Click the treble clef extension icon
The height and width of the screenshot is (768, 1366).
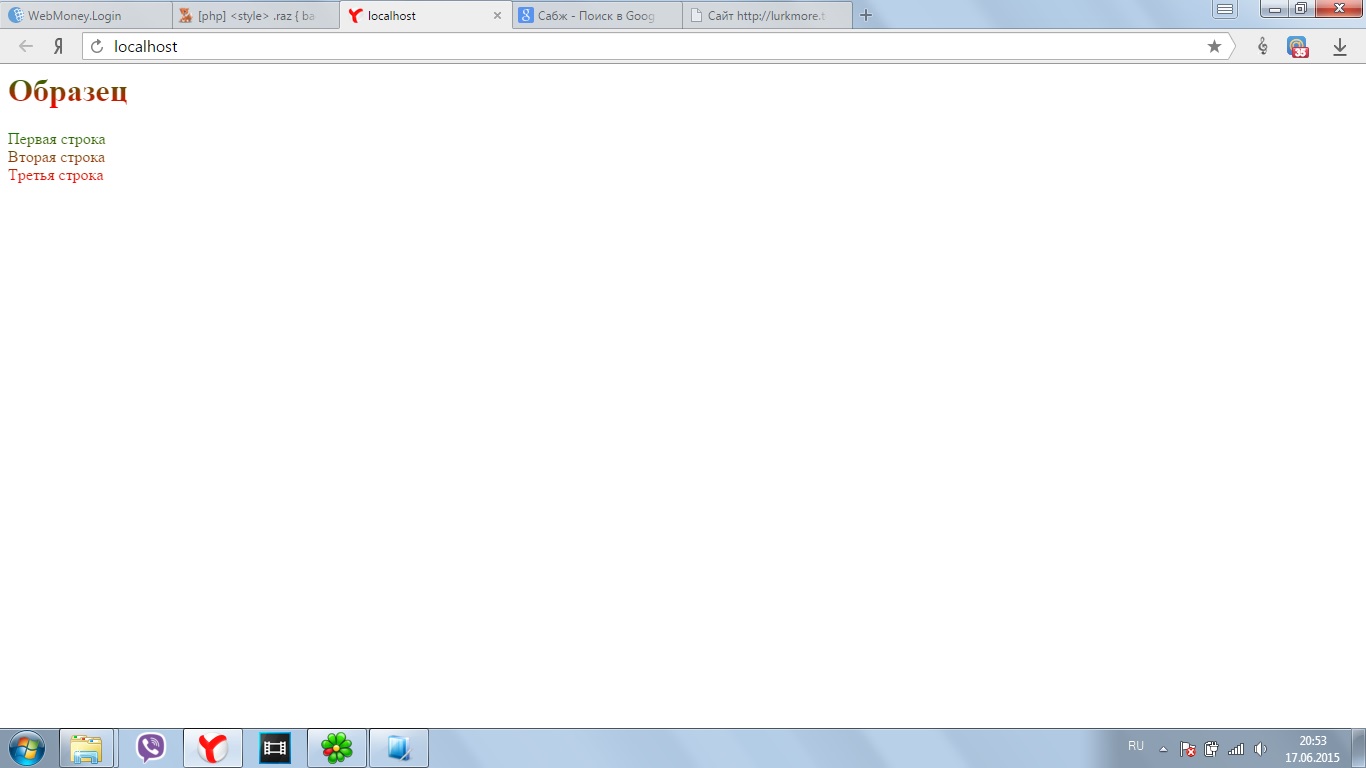pyautogui.click(x=1262, y=47)
